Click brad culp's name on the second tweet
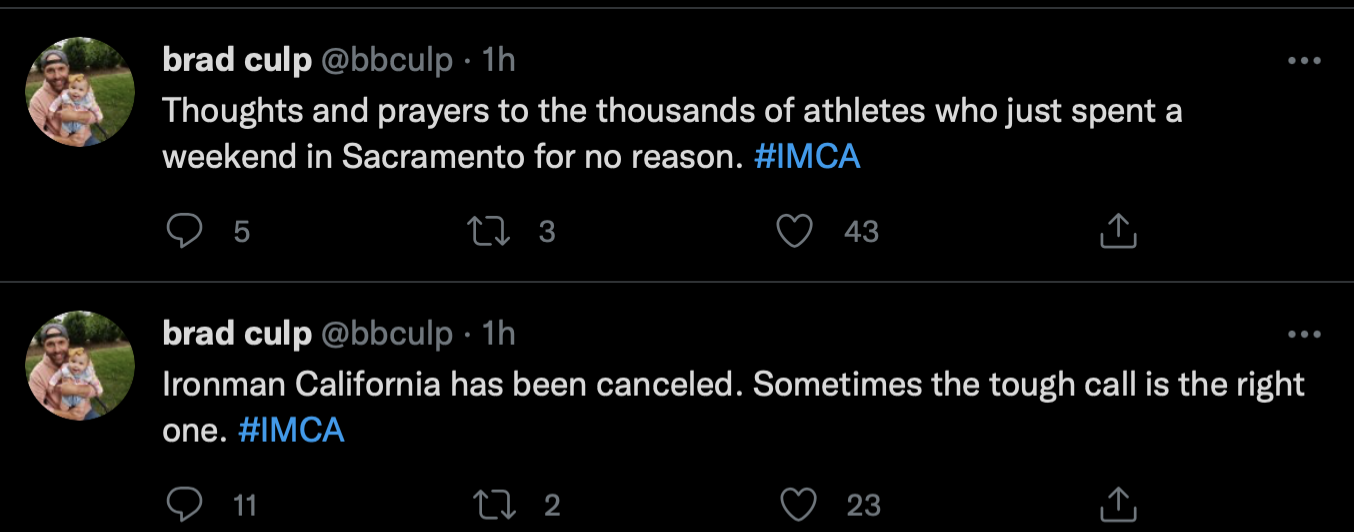 pos(236,334)
